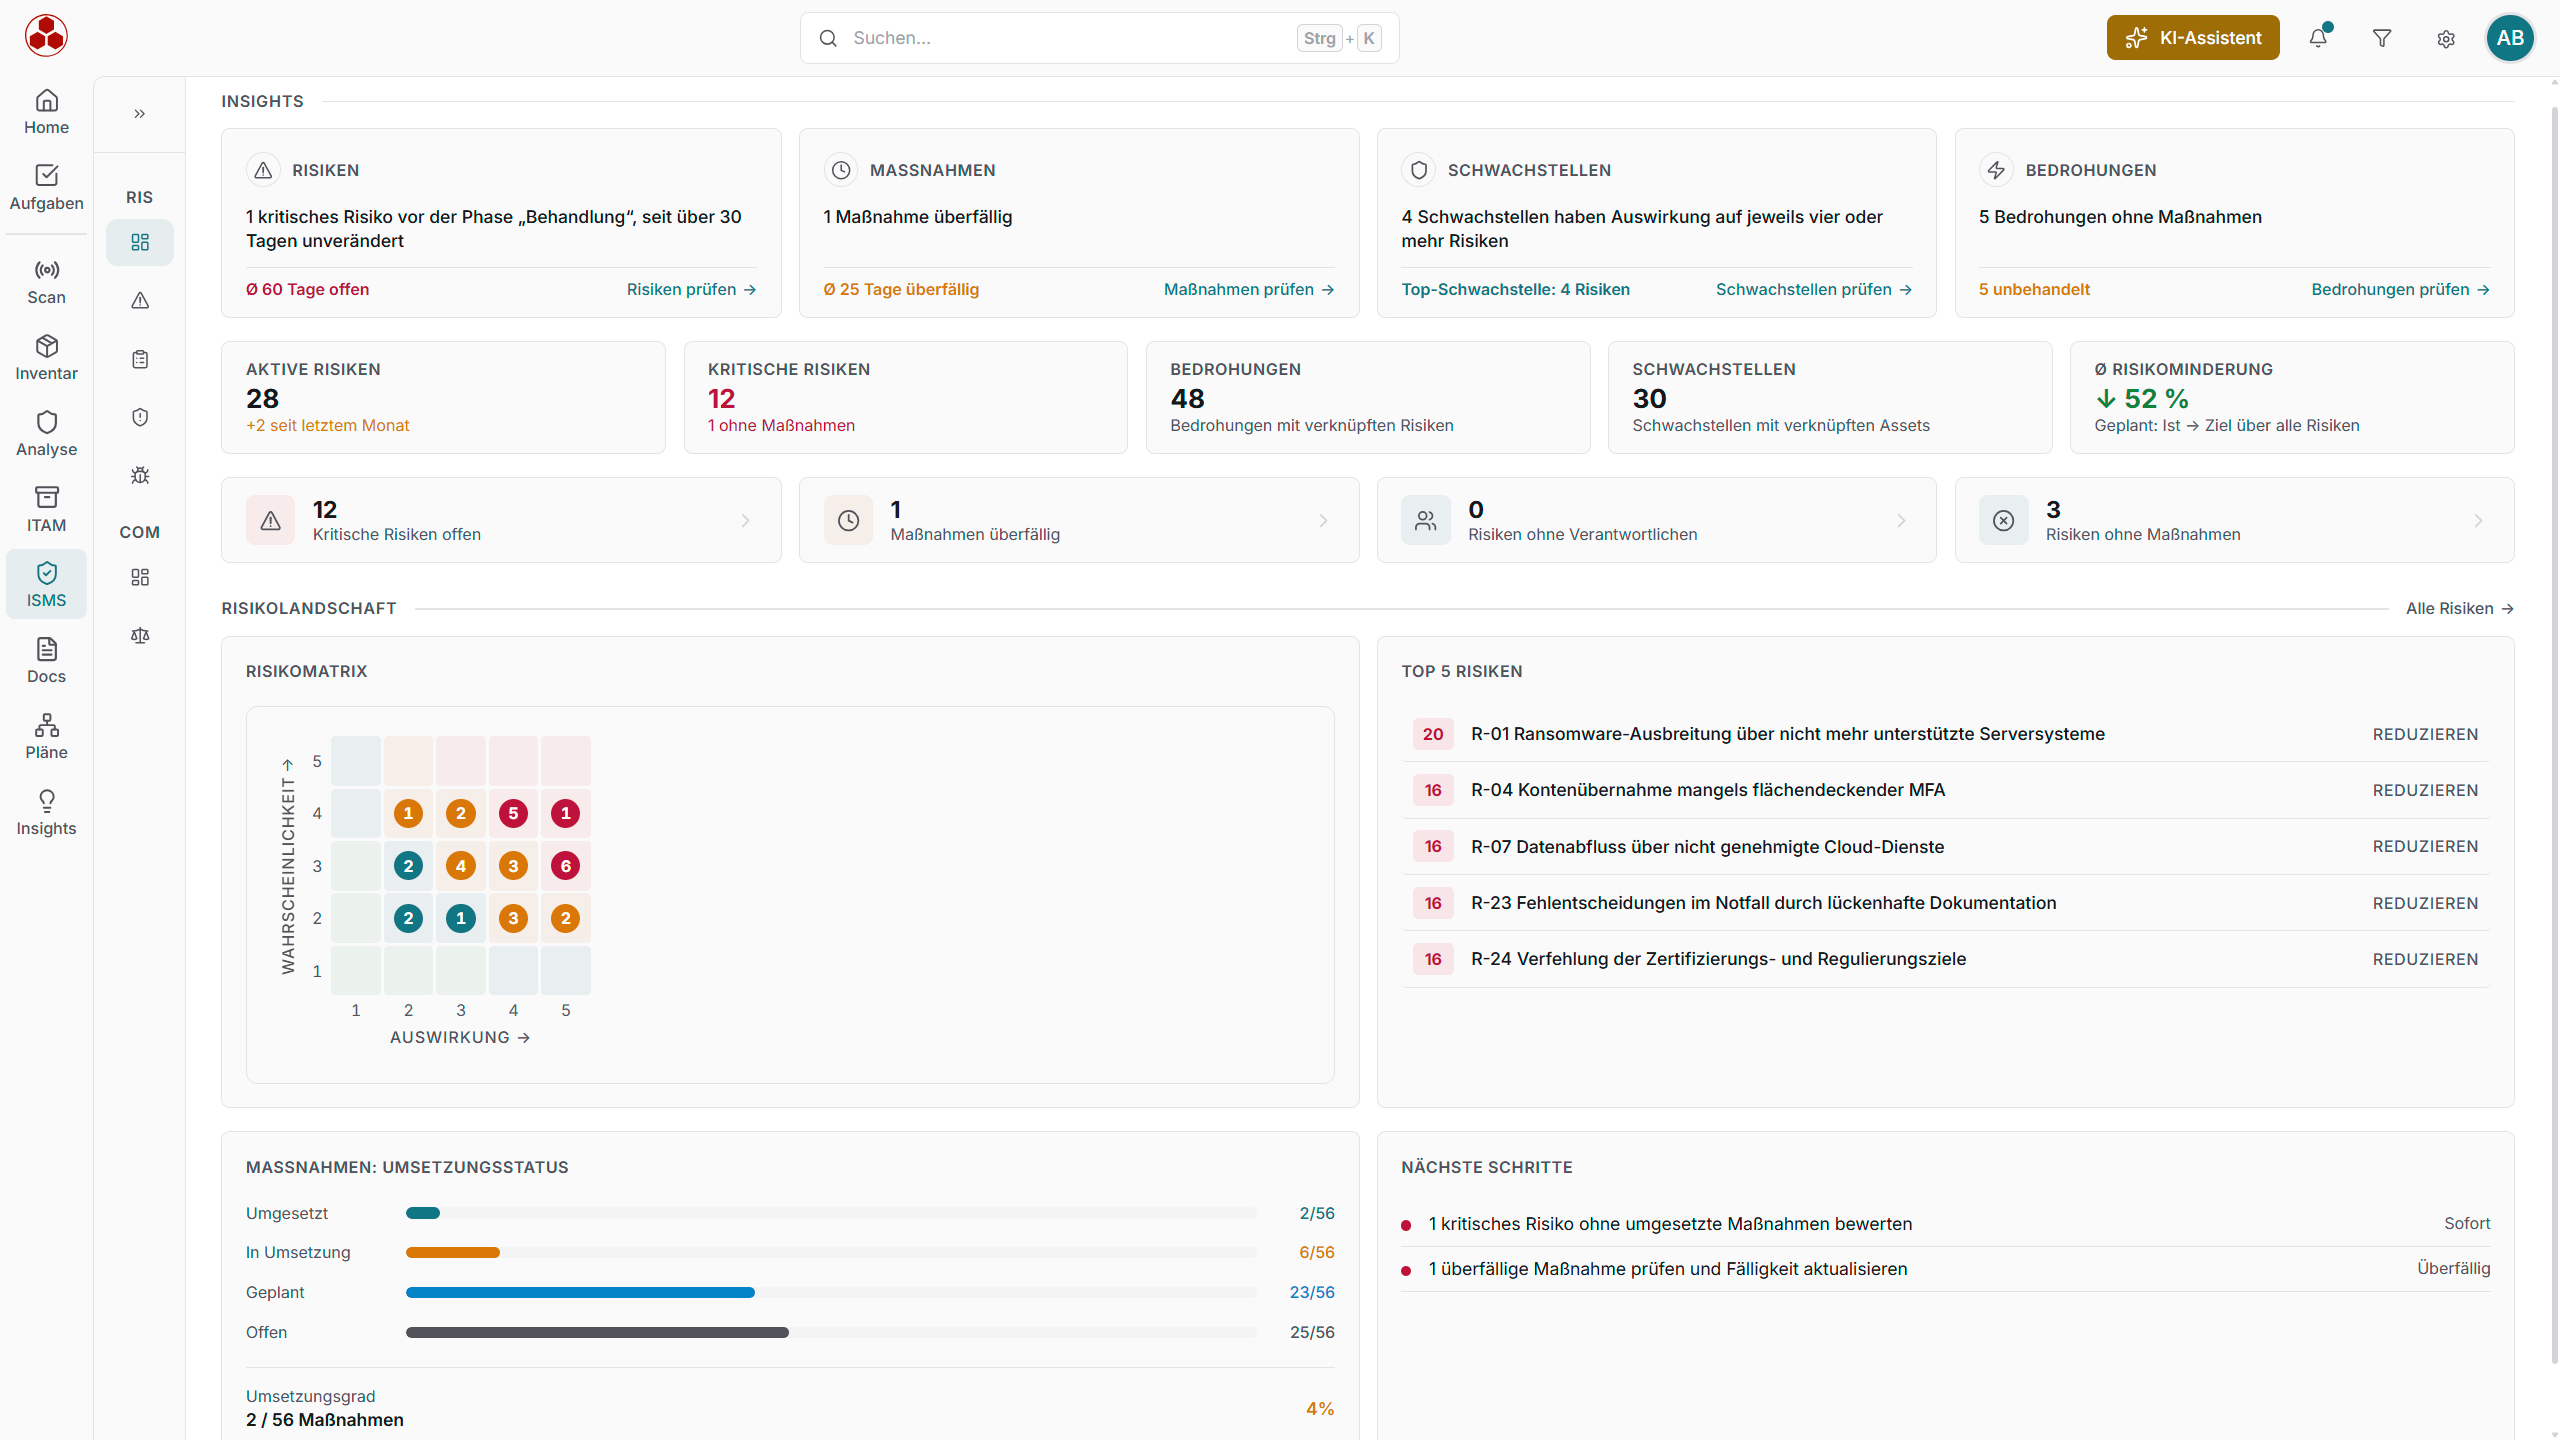Click the Geplant progress bar
The height and width of the screenshot is (1440, 2560).
831,1292
